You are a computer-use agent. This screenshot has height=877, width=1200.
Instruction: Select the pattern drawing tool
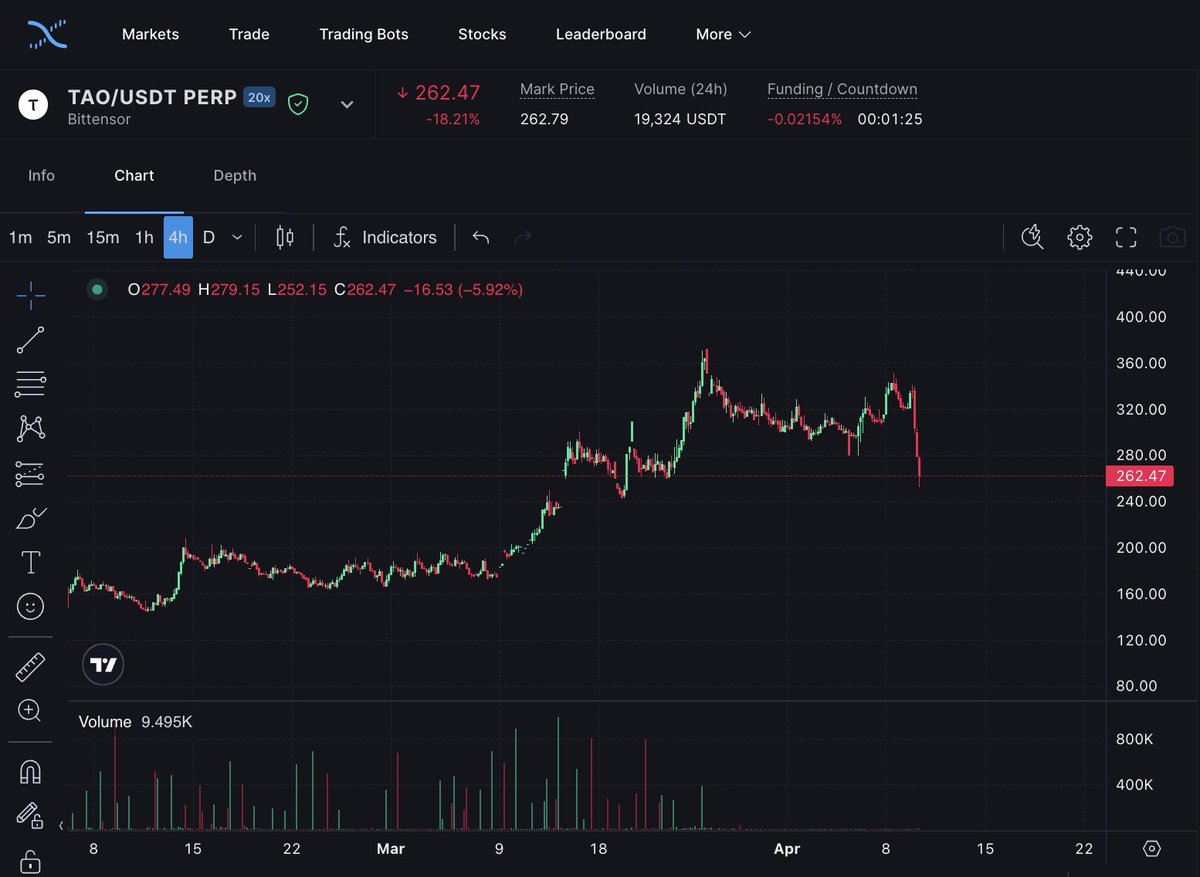(x=31, y=429)
